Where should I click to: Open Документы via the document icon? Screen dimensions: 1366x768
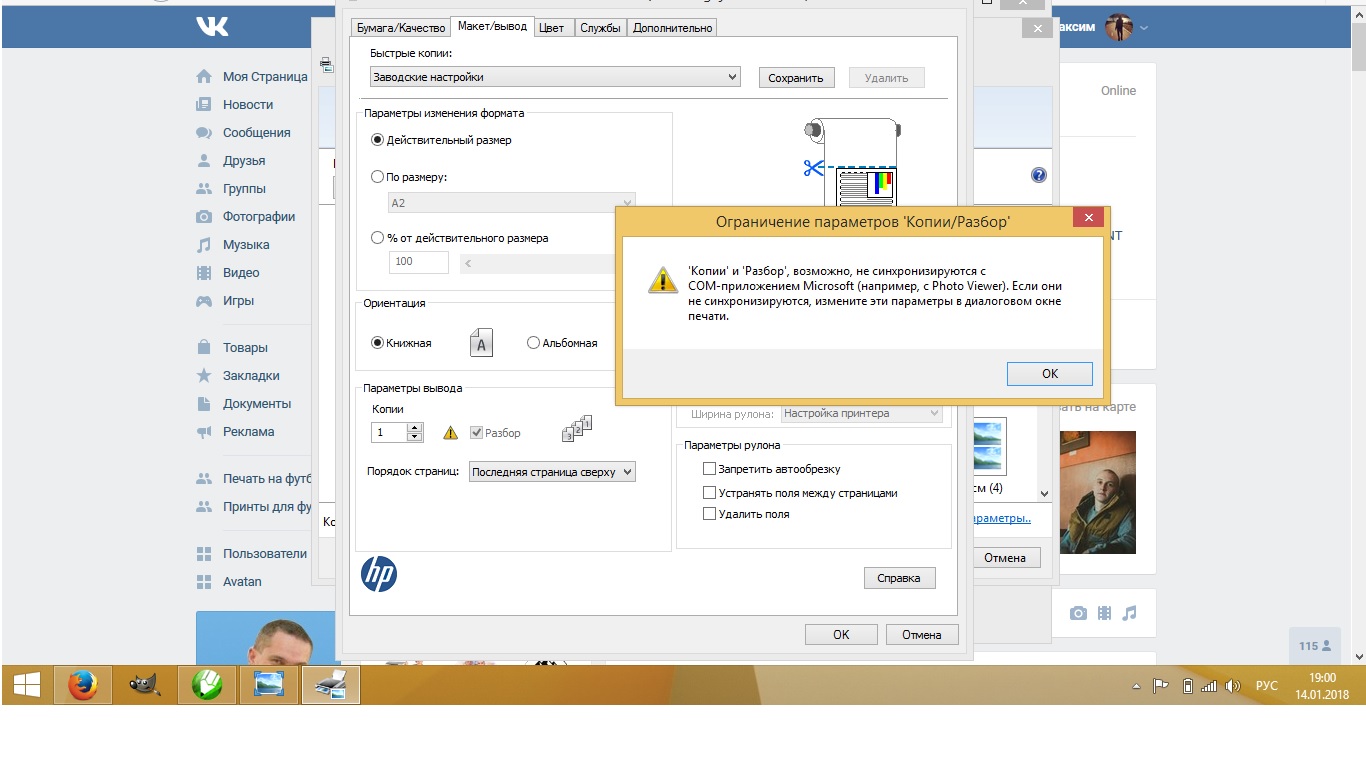point(204,404)
